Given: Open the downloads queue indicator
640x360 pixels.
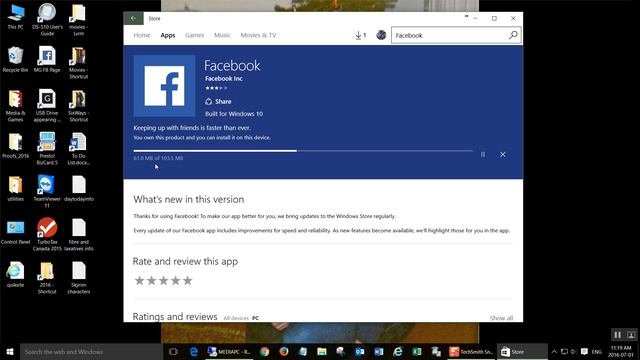Looking at the screenshot, I should [360, 36].
